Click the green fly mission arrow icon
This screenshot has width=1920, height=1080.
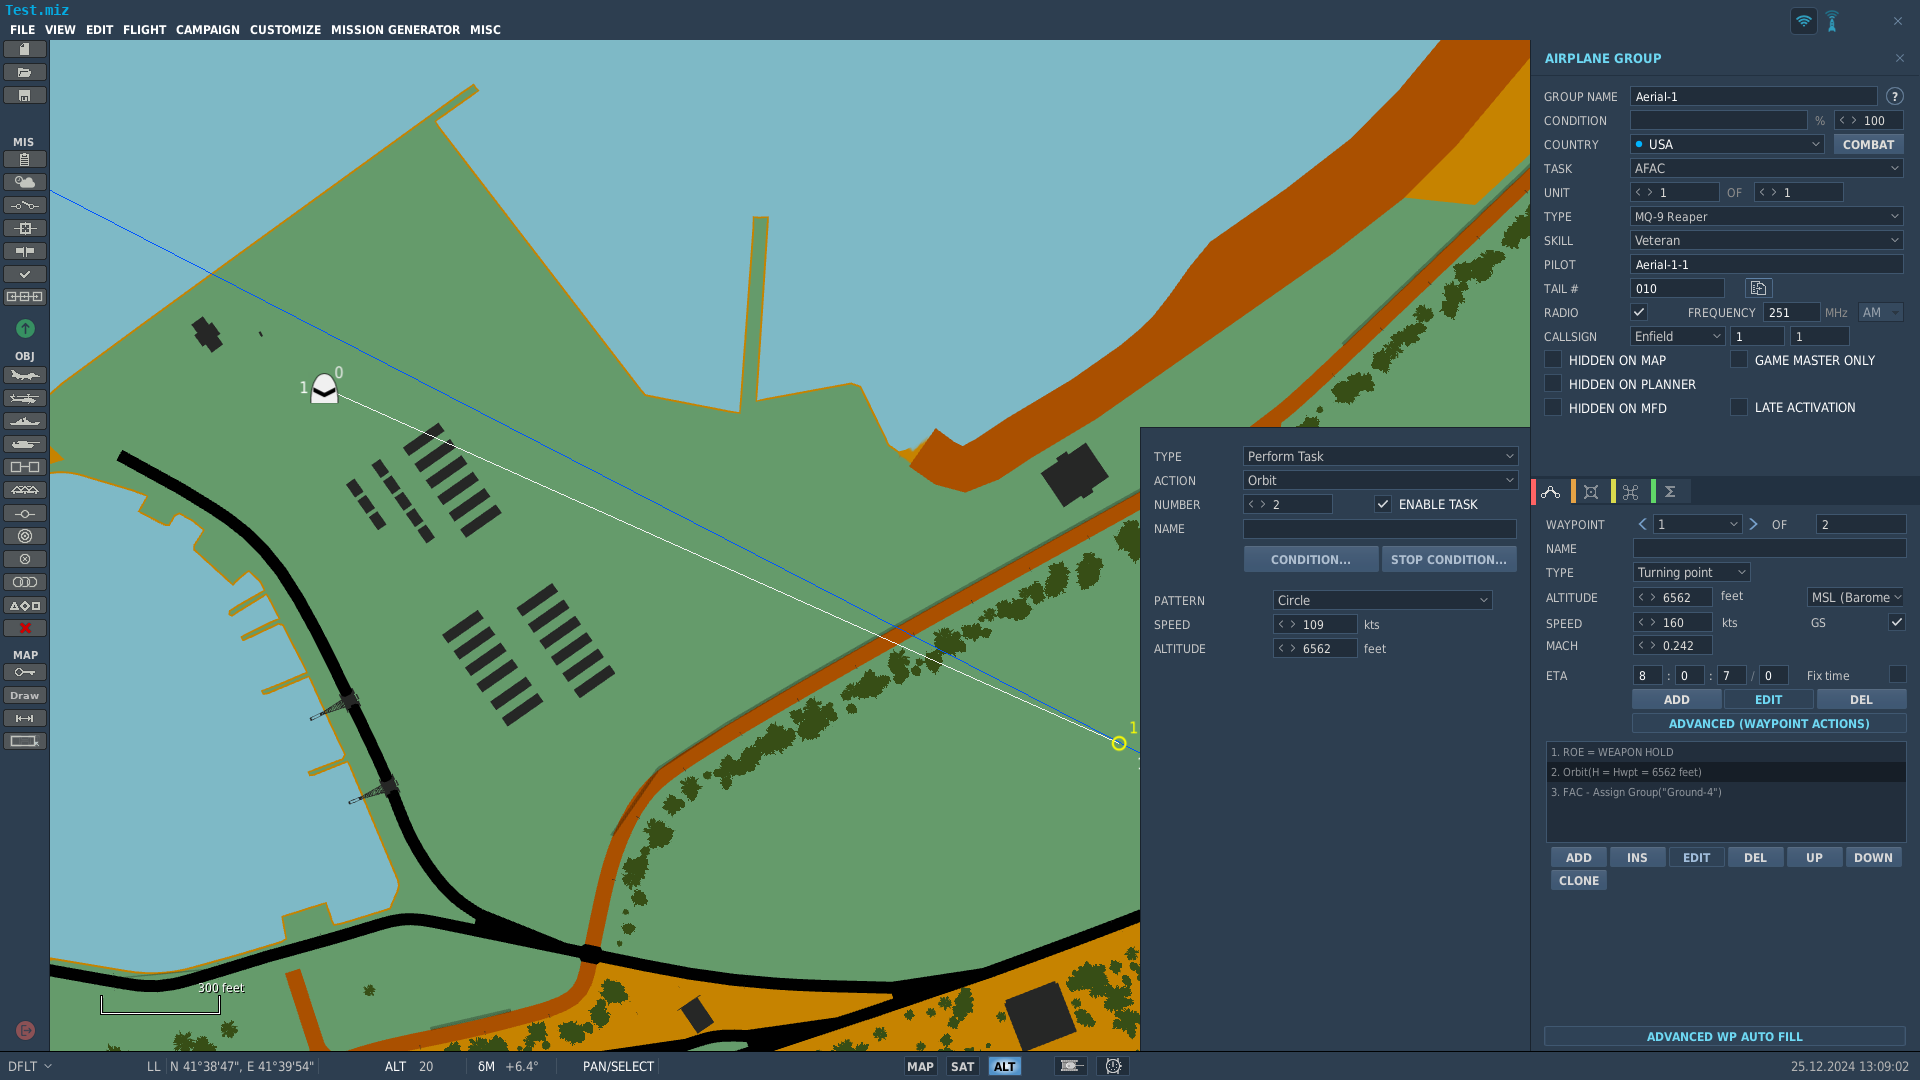coord(25,328)
